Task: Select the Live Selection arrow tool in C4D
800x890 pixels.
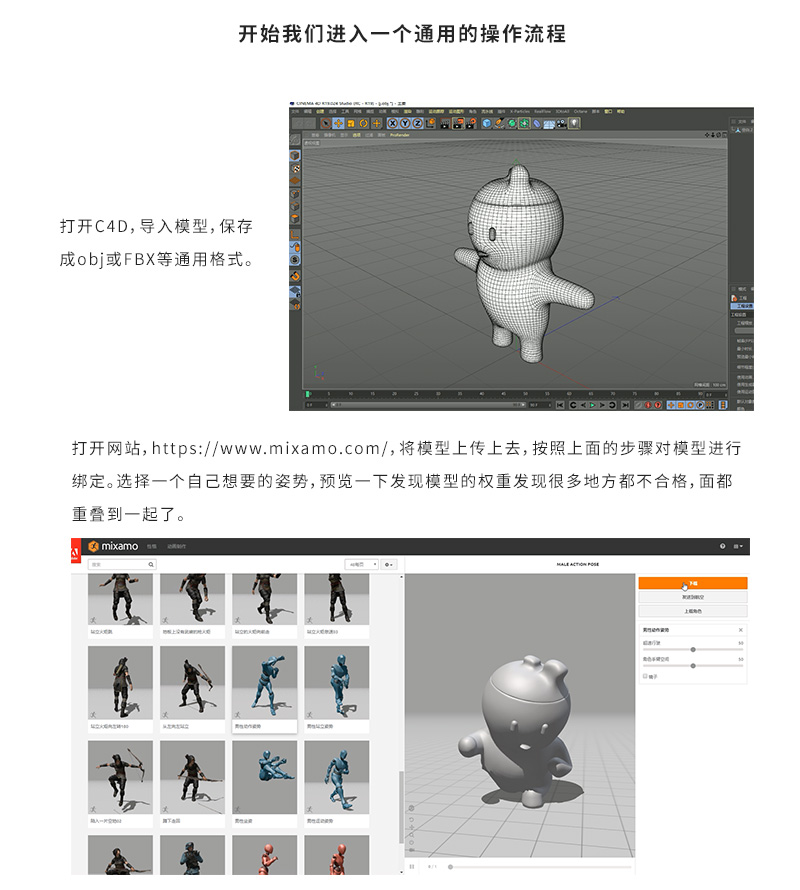Action: click(x=326, y=123)
